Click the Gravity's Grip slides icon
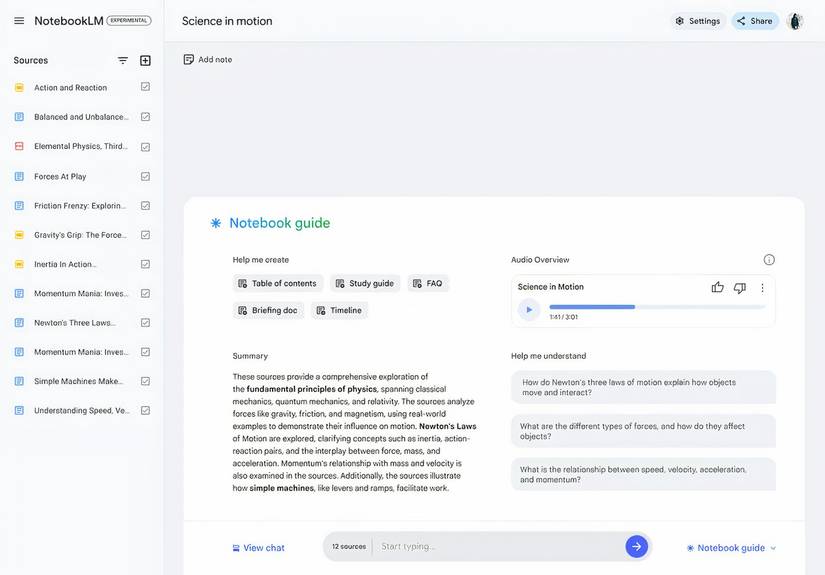The height and width of the screenshot is (575, 825). tap(19, 235)
